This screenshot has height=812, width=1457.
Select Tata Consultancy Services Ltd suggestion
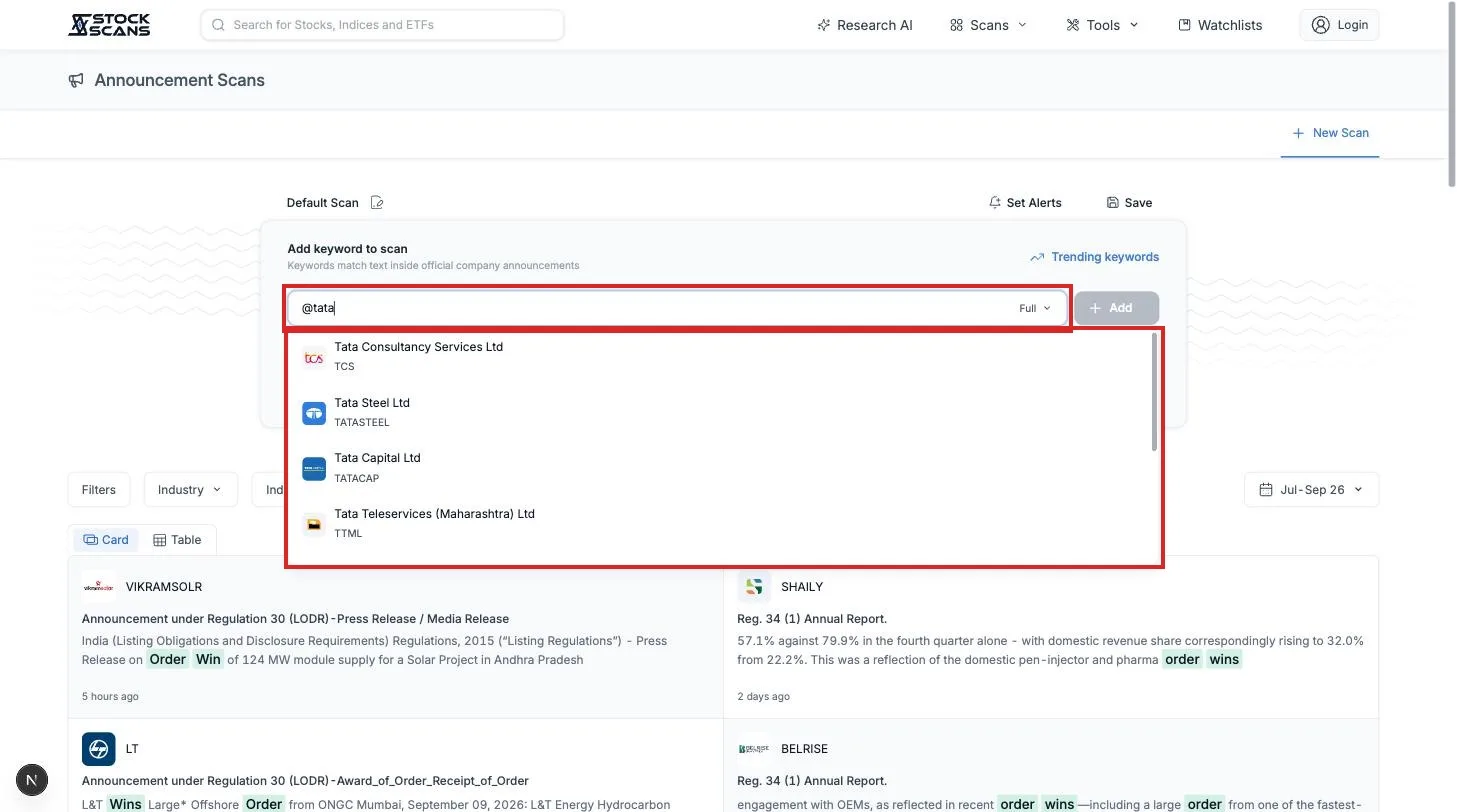(x=720, y=357)
